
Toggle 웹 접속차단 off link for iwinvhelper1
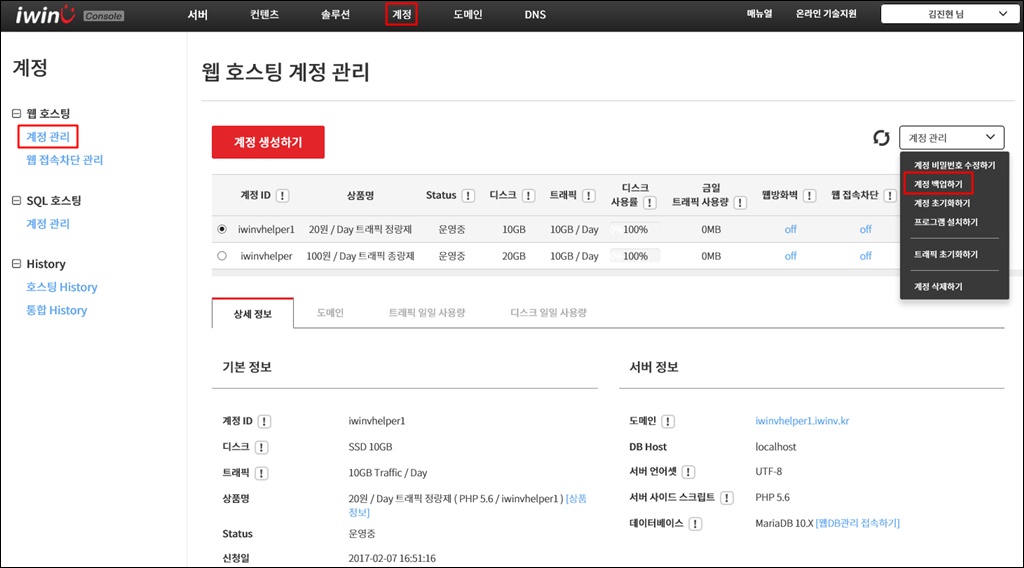[x=865, y=229]
